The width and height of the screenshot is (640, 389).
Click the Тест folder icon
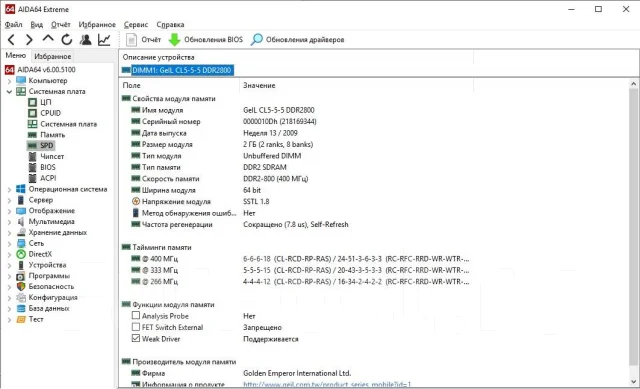pyautogui.click(x=21, y=319)
